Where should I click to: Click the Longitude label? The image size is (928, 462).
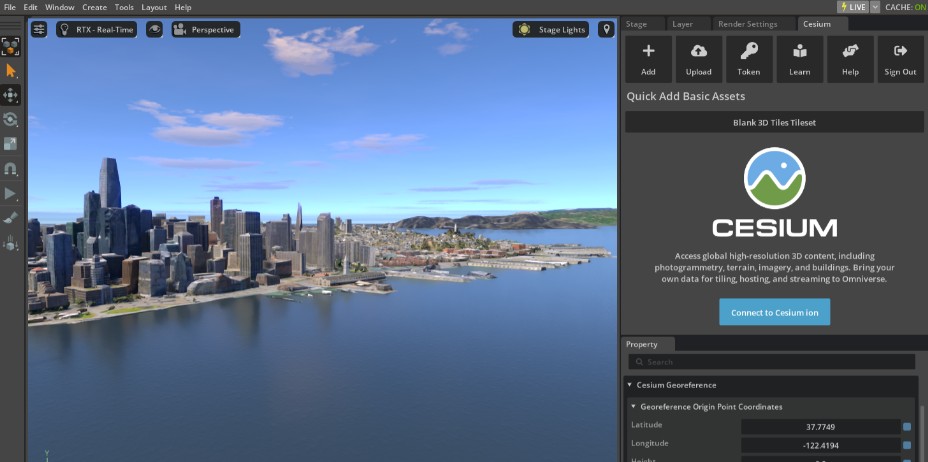pos(649,443)
